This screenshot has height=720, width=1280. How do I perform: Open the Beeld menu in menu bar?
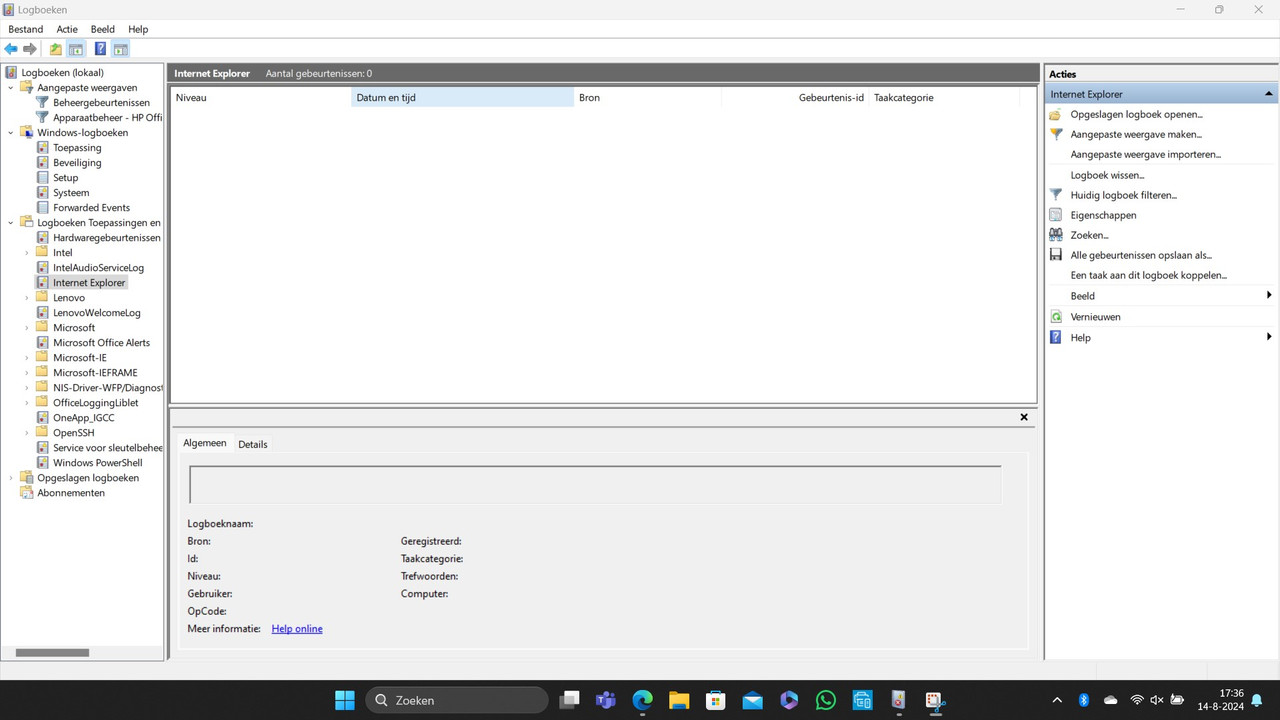102,29
